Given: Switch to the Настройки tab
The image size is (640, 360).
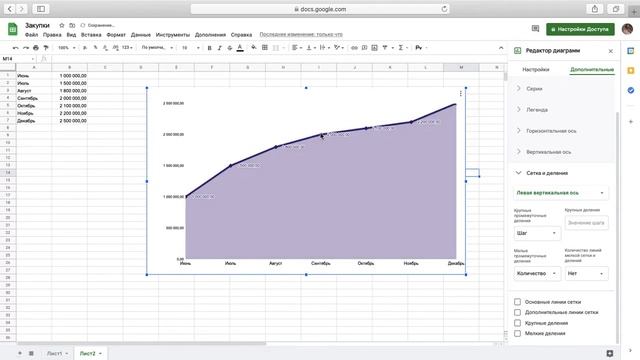Looking at the screenshot, I should point(536,69).
